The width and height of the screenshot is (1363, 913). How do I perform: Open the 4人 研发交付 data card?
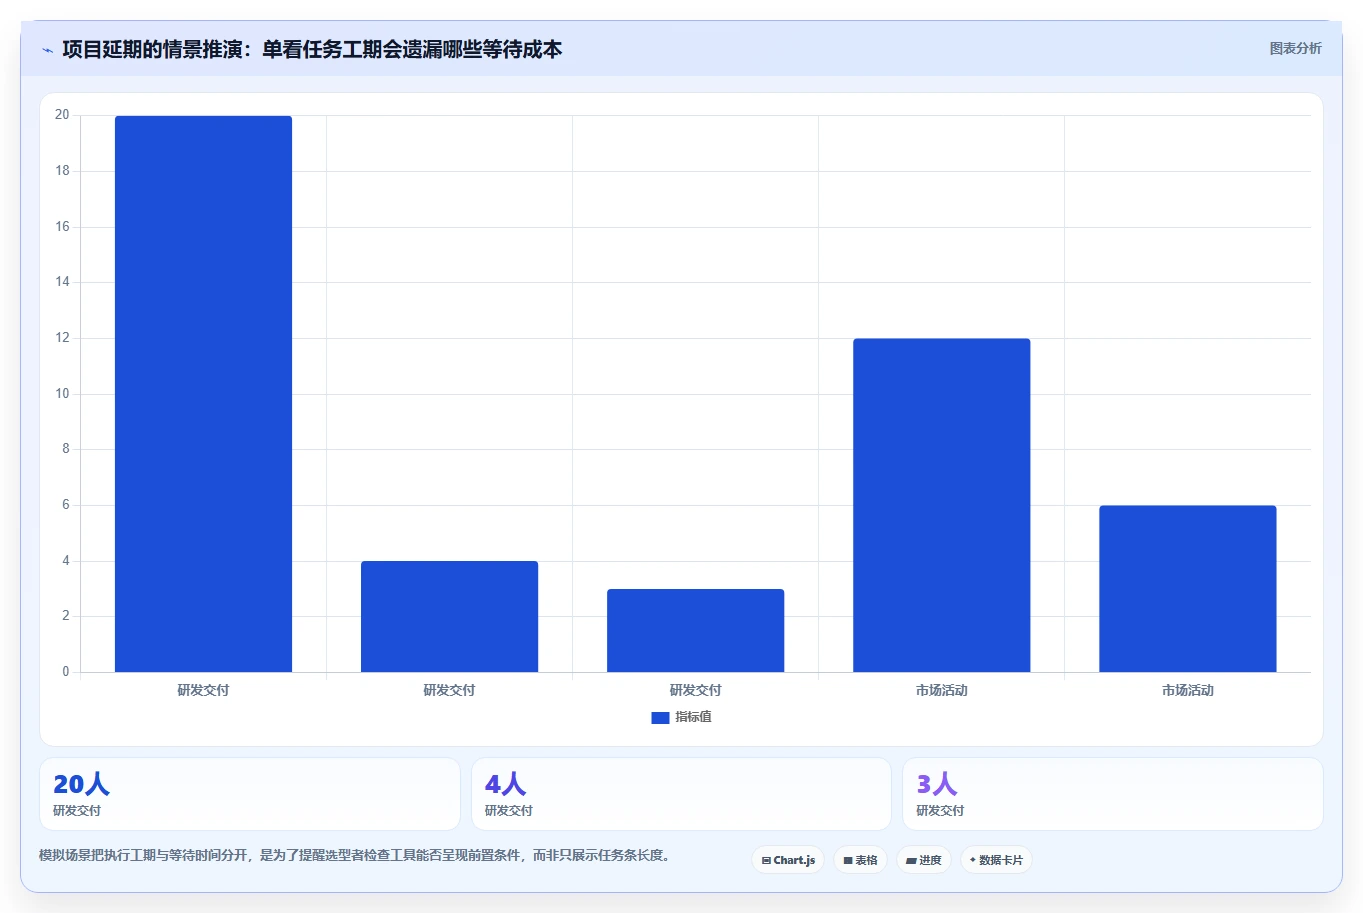[x=681, y=794]
